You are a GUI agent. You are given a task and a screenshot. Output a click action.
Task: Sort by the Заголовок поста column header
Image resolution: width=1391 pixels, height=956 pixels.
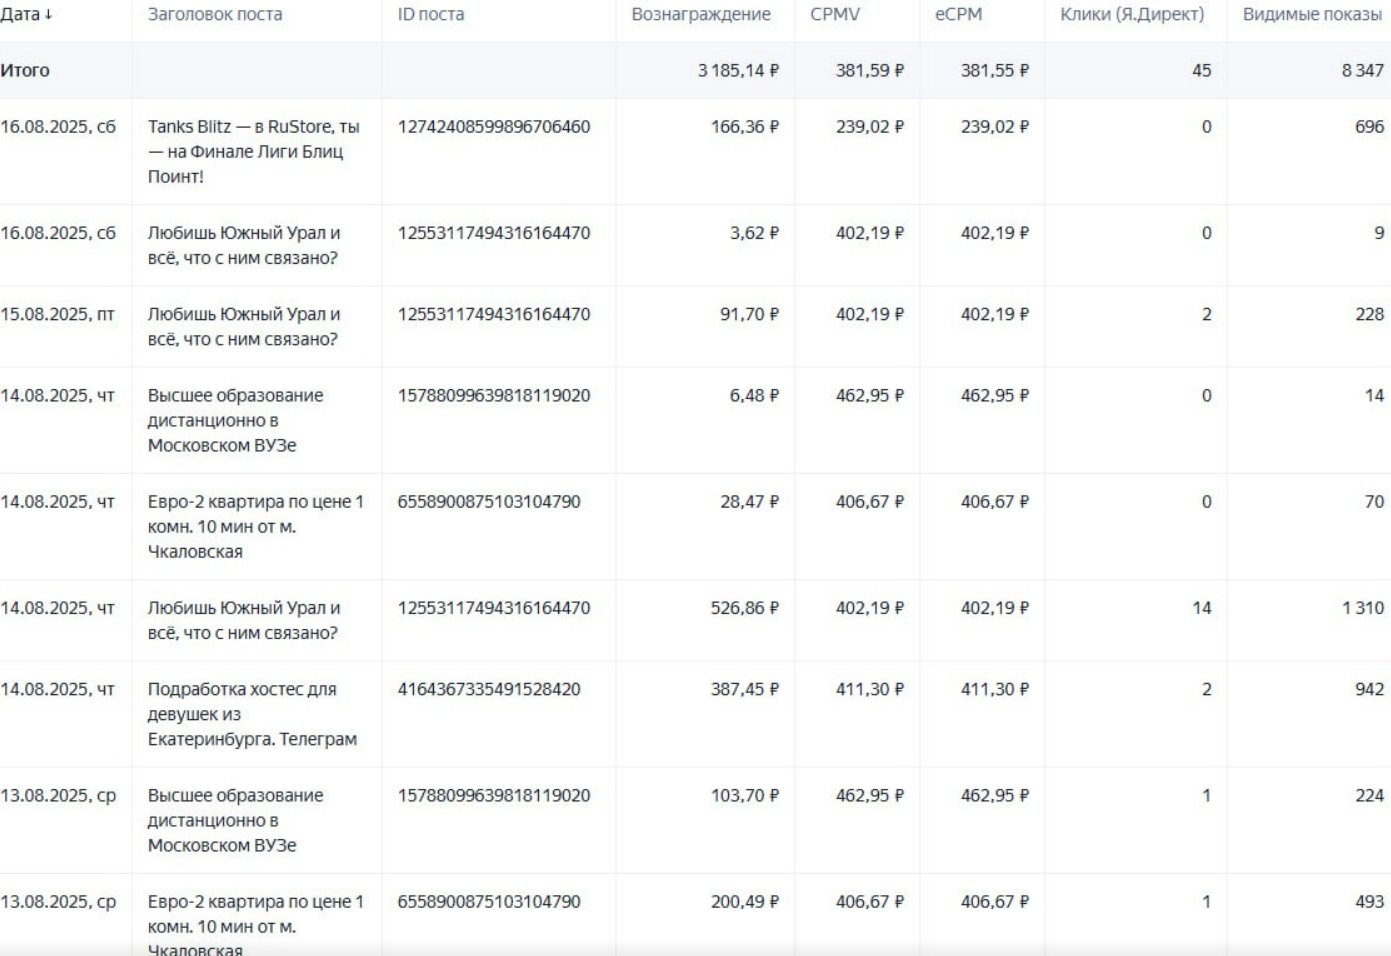pos(215,15)
